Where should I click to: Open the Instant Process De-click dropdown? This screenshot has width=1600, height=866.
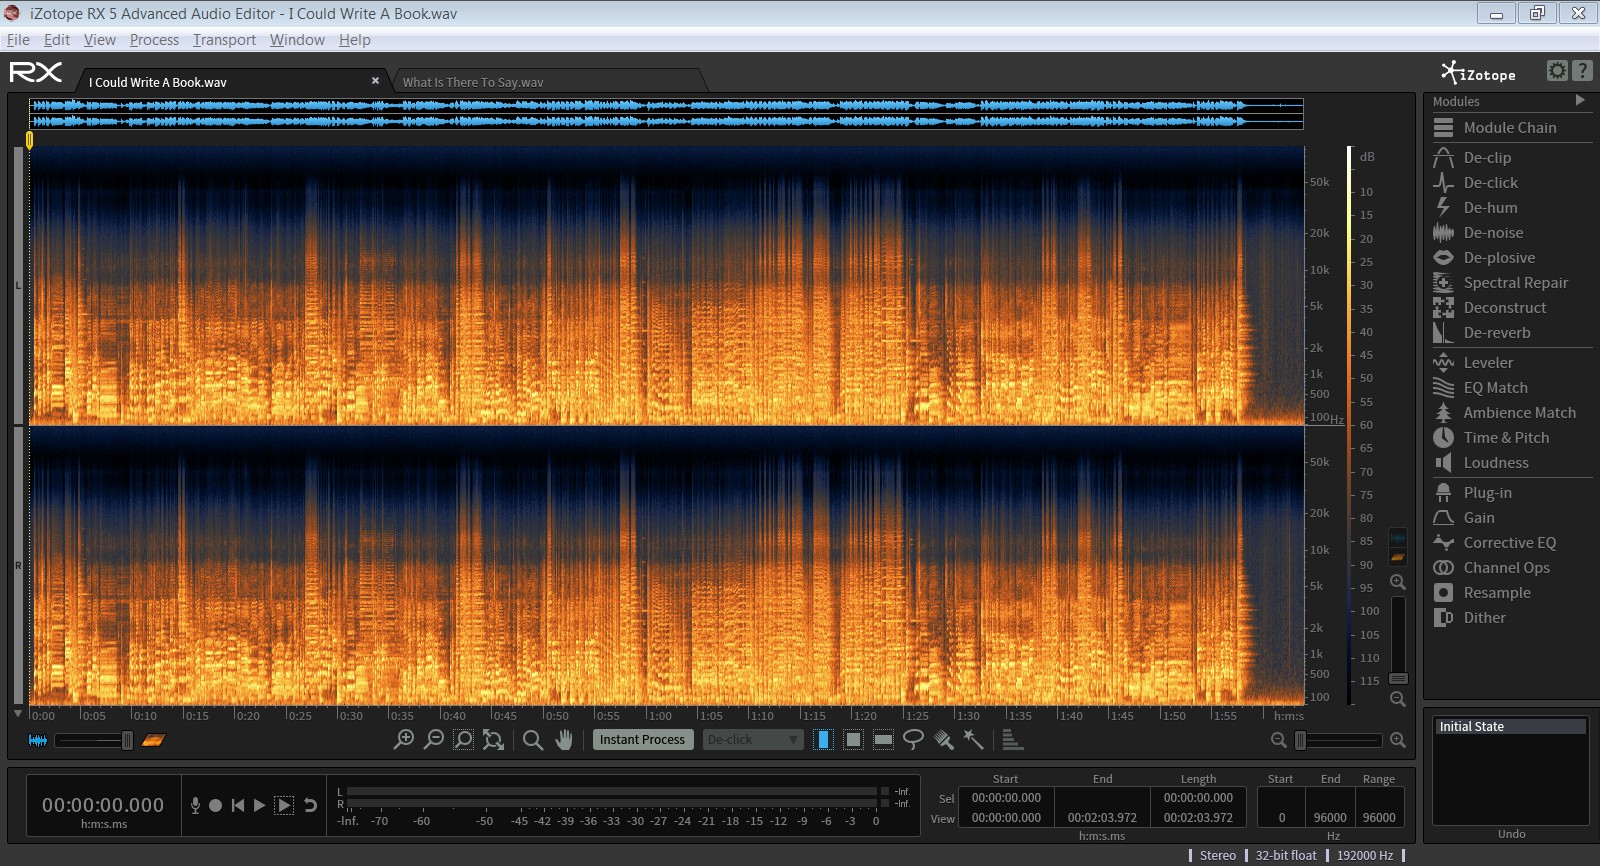pos(753,740)
